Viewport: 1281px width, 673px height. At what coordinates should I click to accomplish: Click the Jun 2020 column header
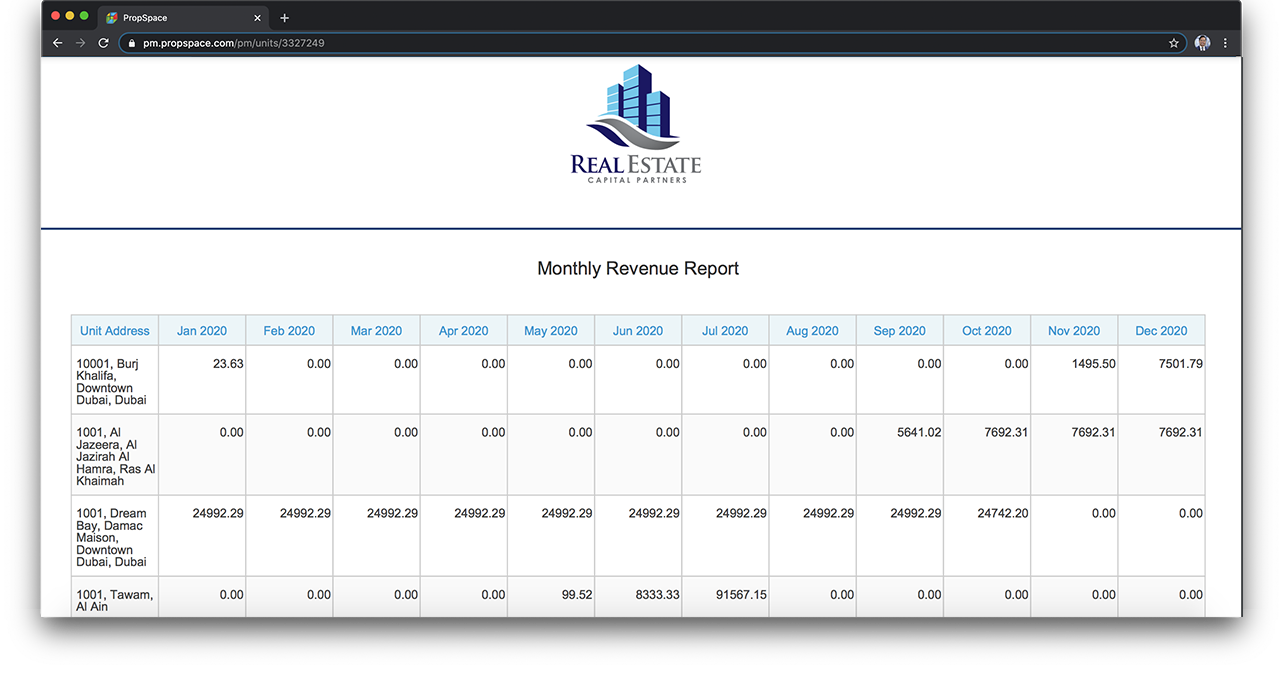click(x=638, y=331)
